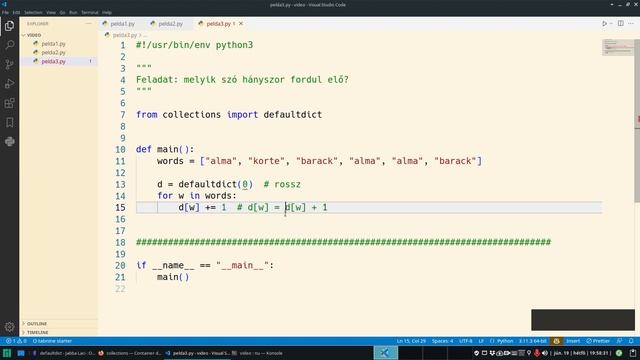
Task: Click the Insert mode status item
Action: point(573,341)
